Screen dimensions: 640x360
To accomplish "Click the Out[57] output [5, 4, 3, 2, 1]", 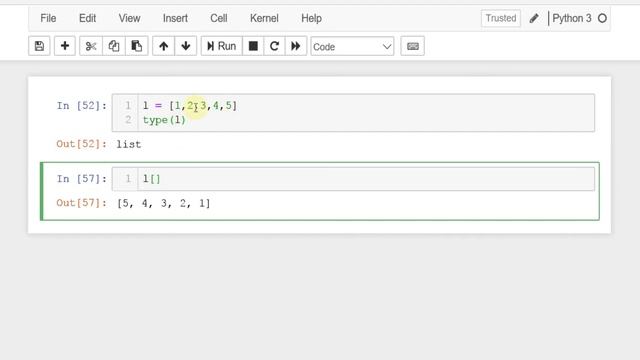I will 164,203.
